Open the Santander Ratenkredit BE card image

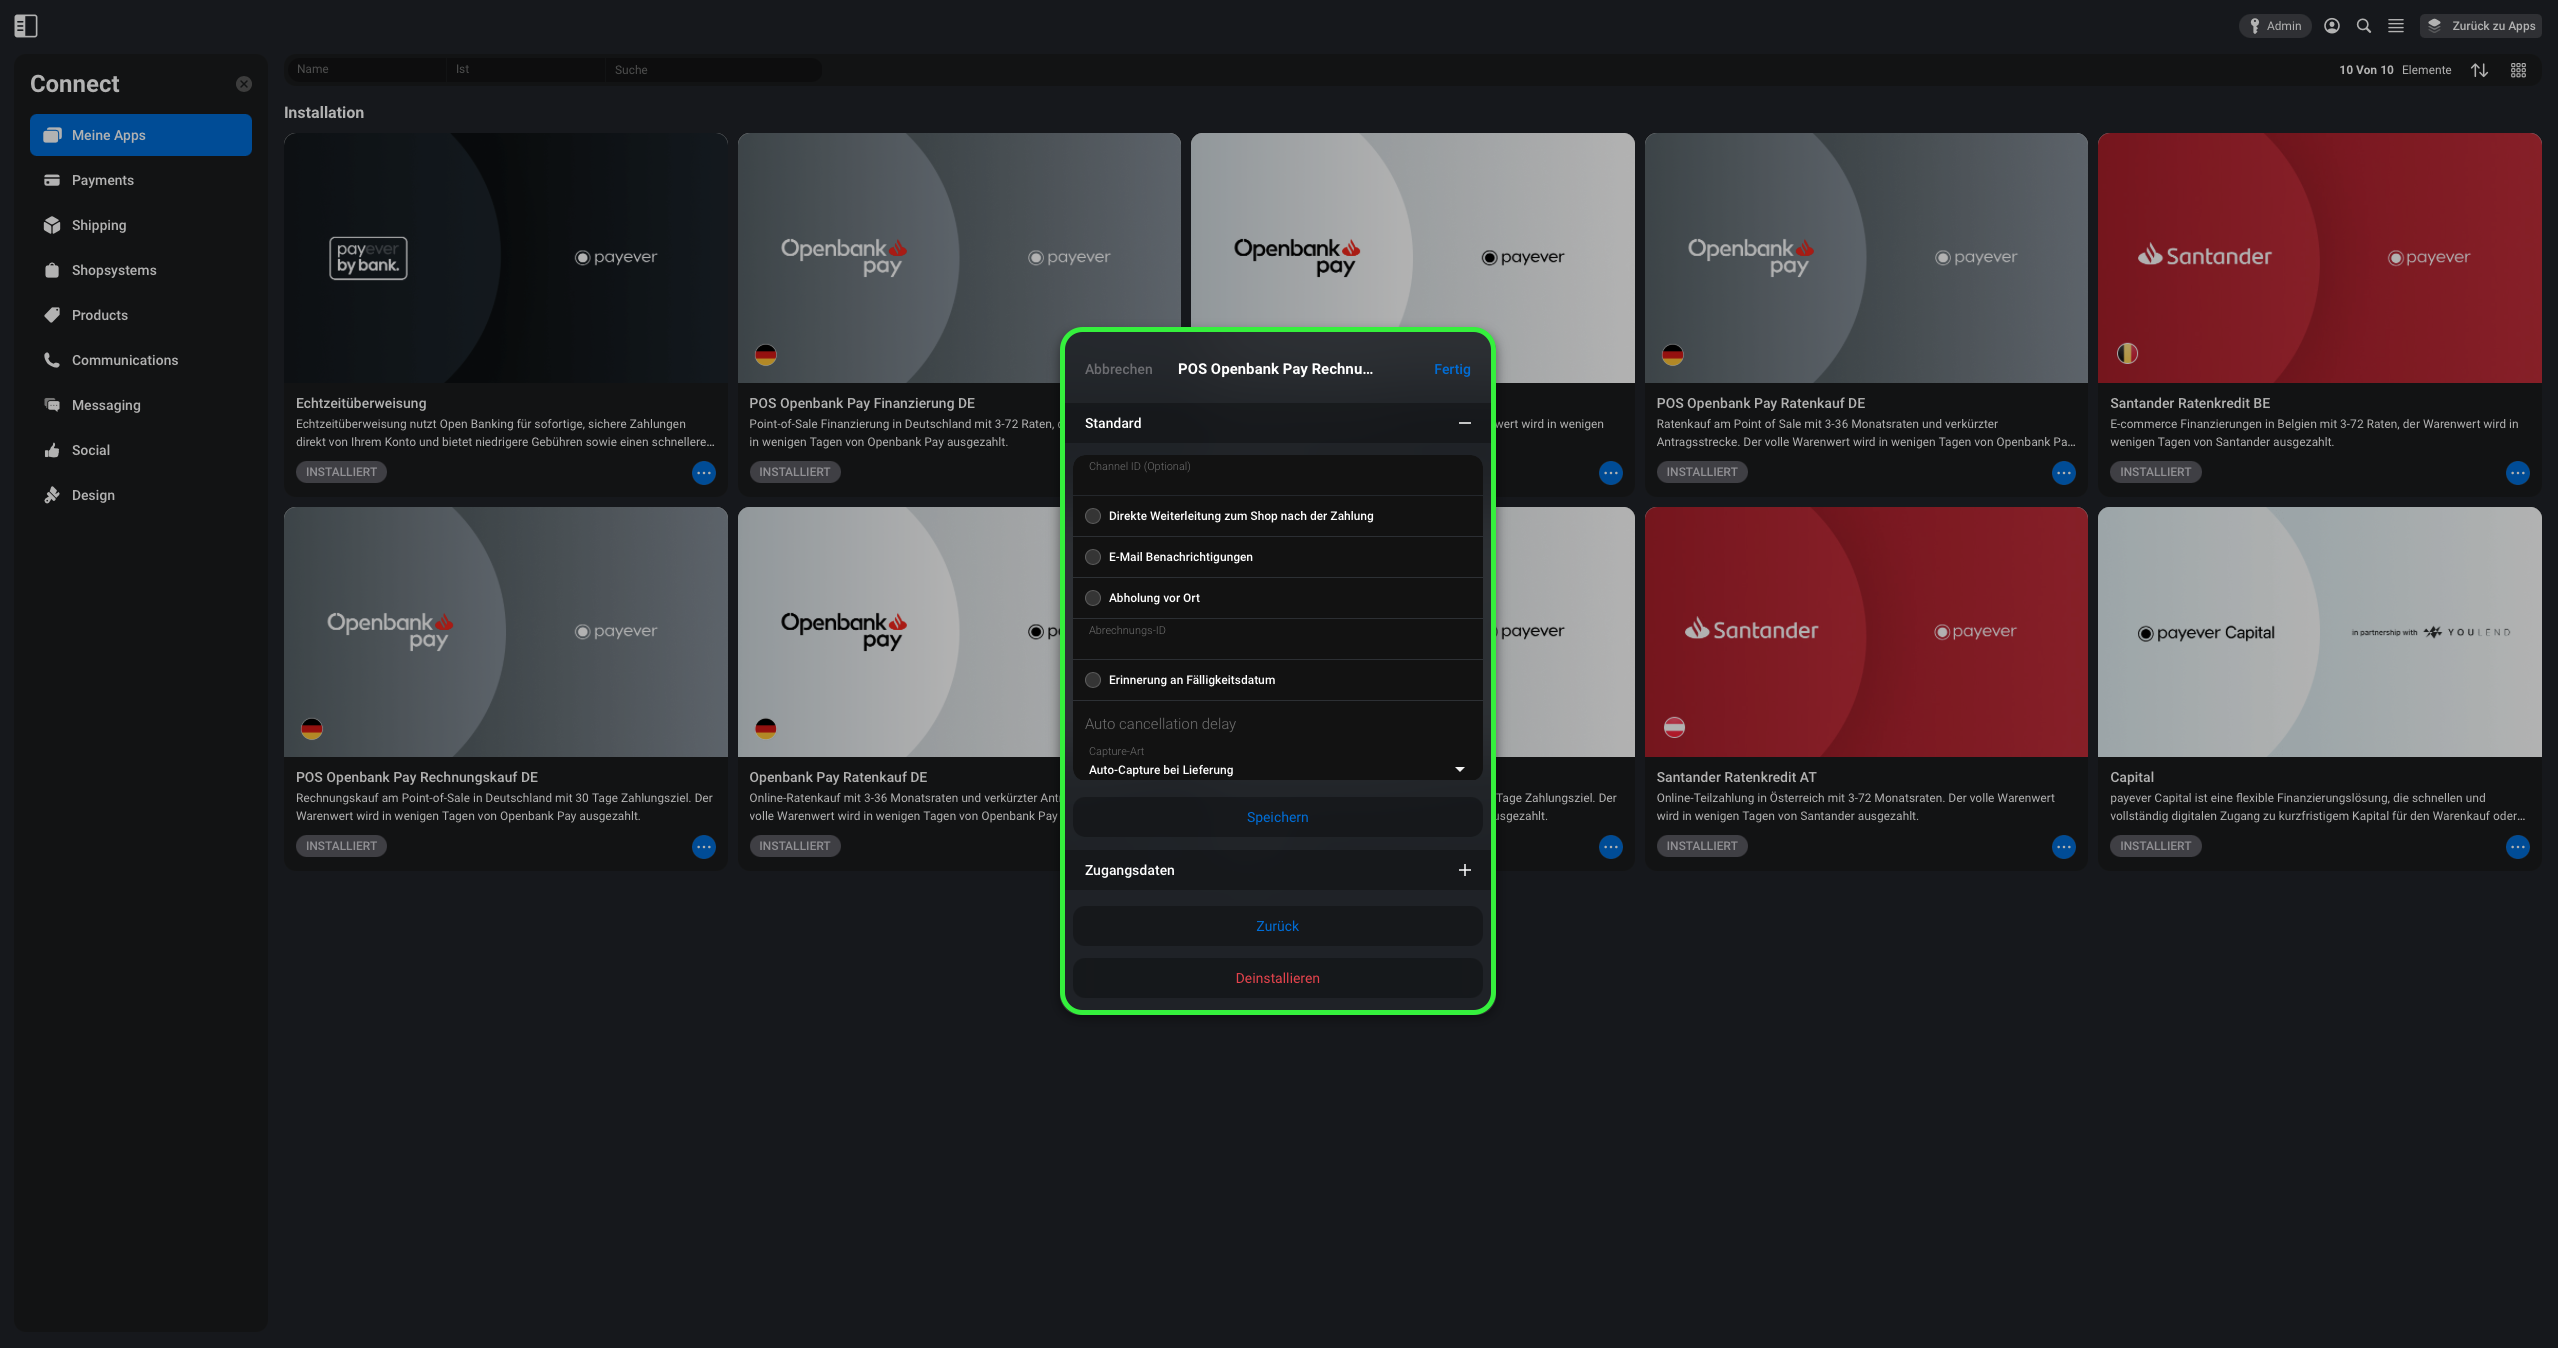(x=2320, y=258)
